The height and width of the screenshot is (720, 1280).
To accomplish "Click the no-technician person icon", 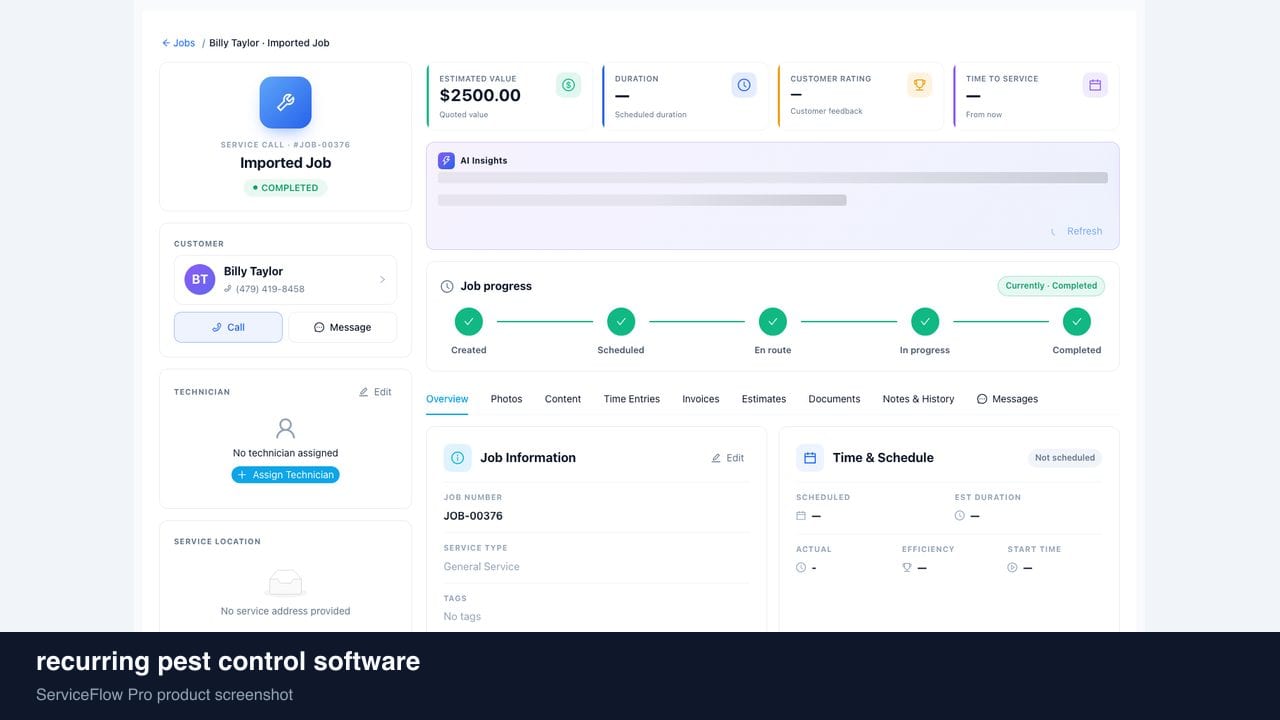I will [285, 429].
